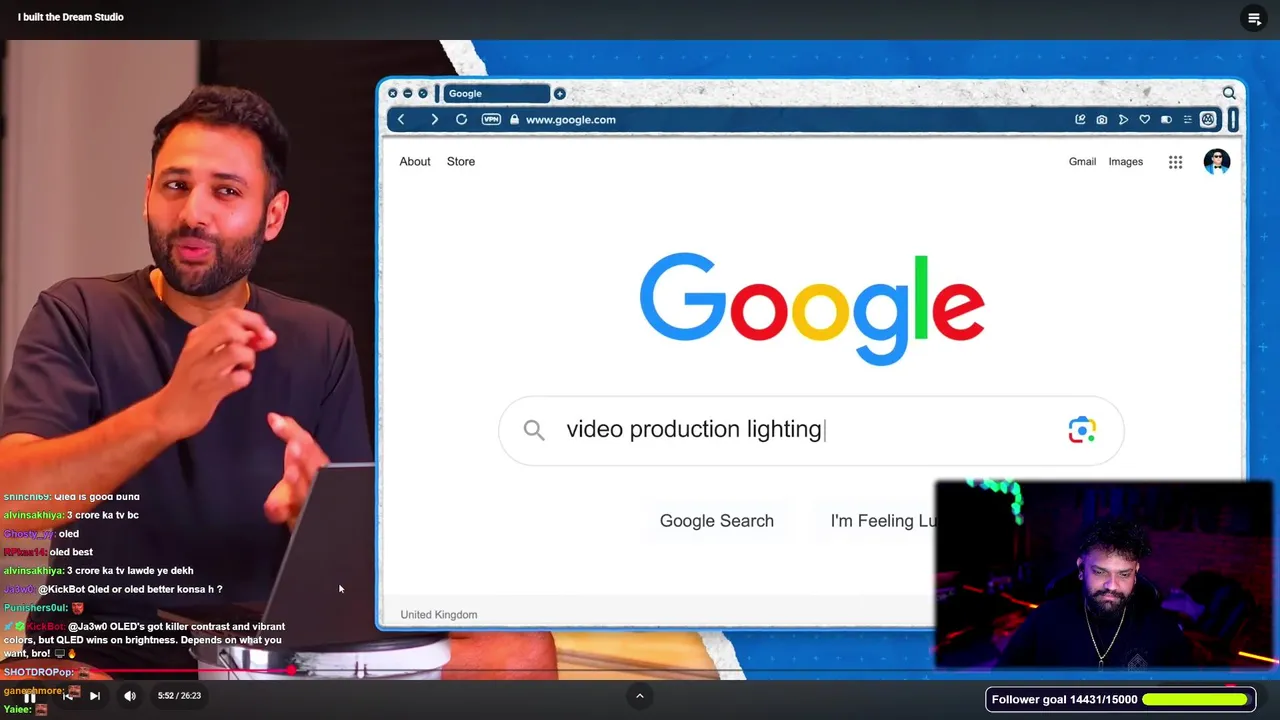Open the Google apps grid
Screen dimensions: 1280x720
(x=1176, y=162)
